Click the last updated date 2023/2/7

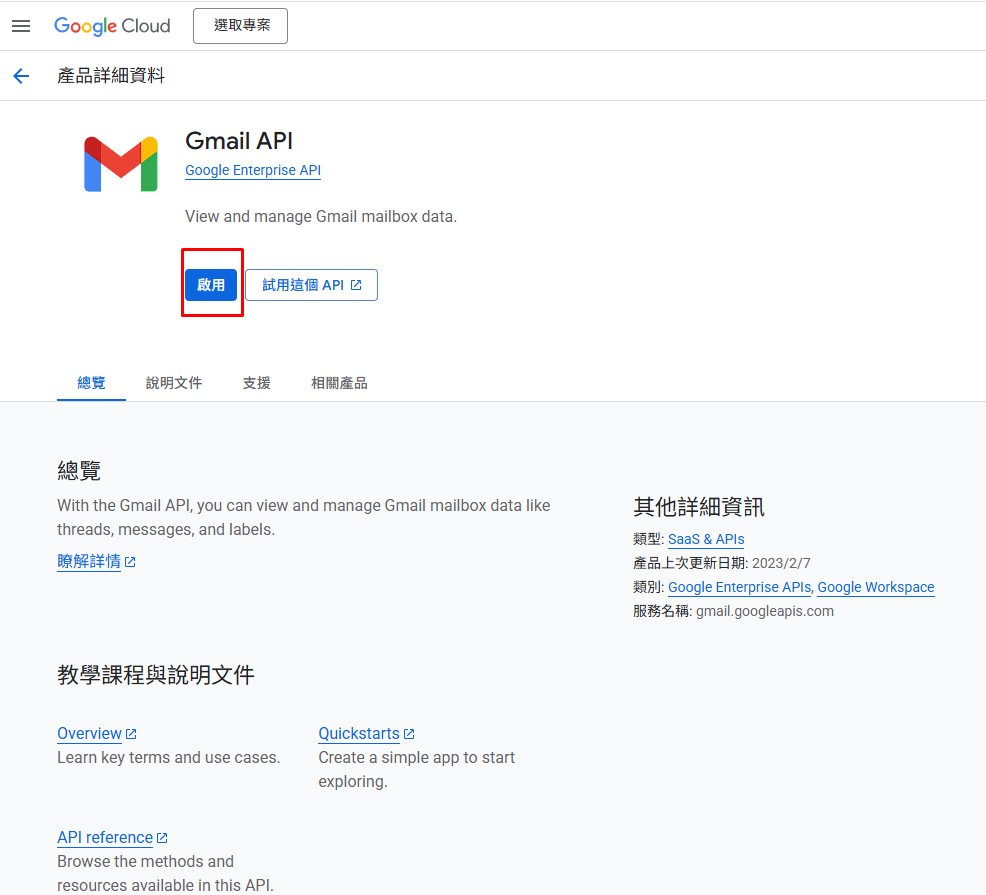click(781, 563)
